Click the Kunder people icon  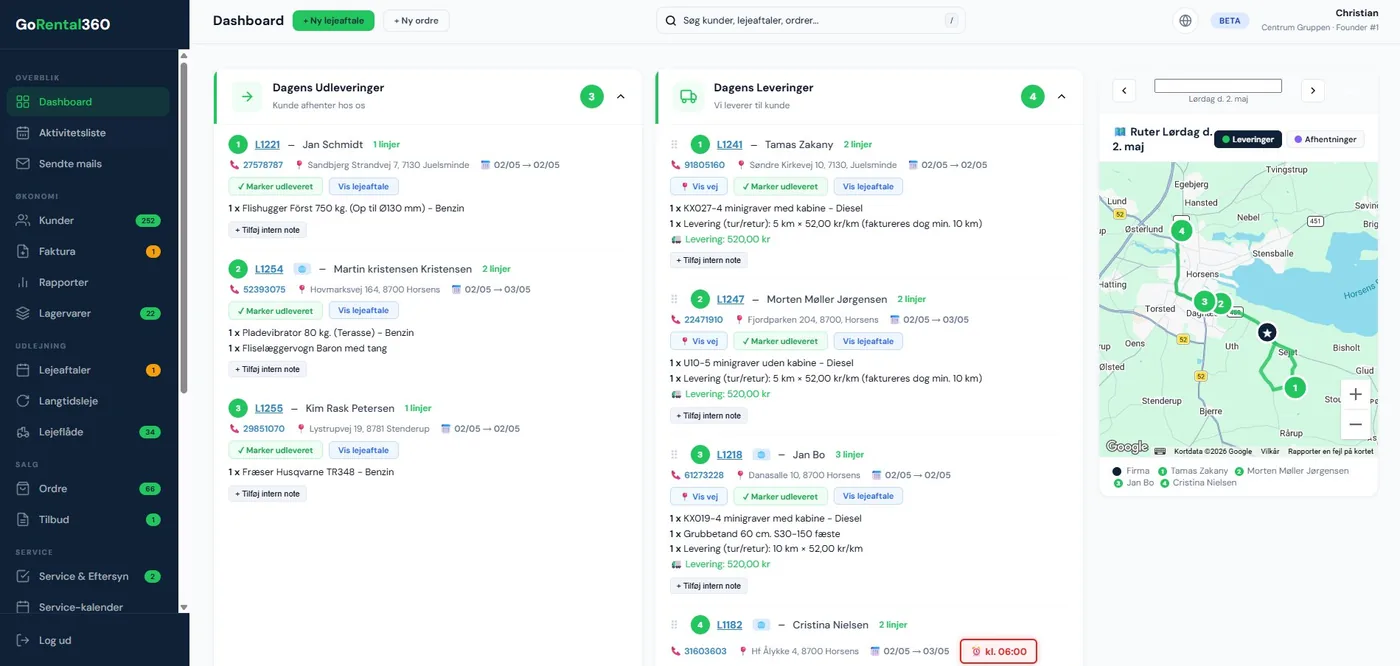23,220
